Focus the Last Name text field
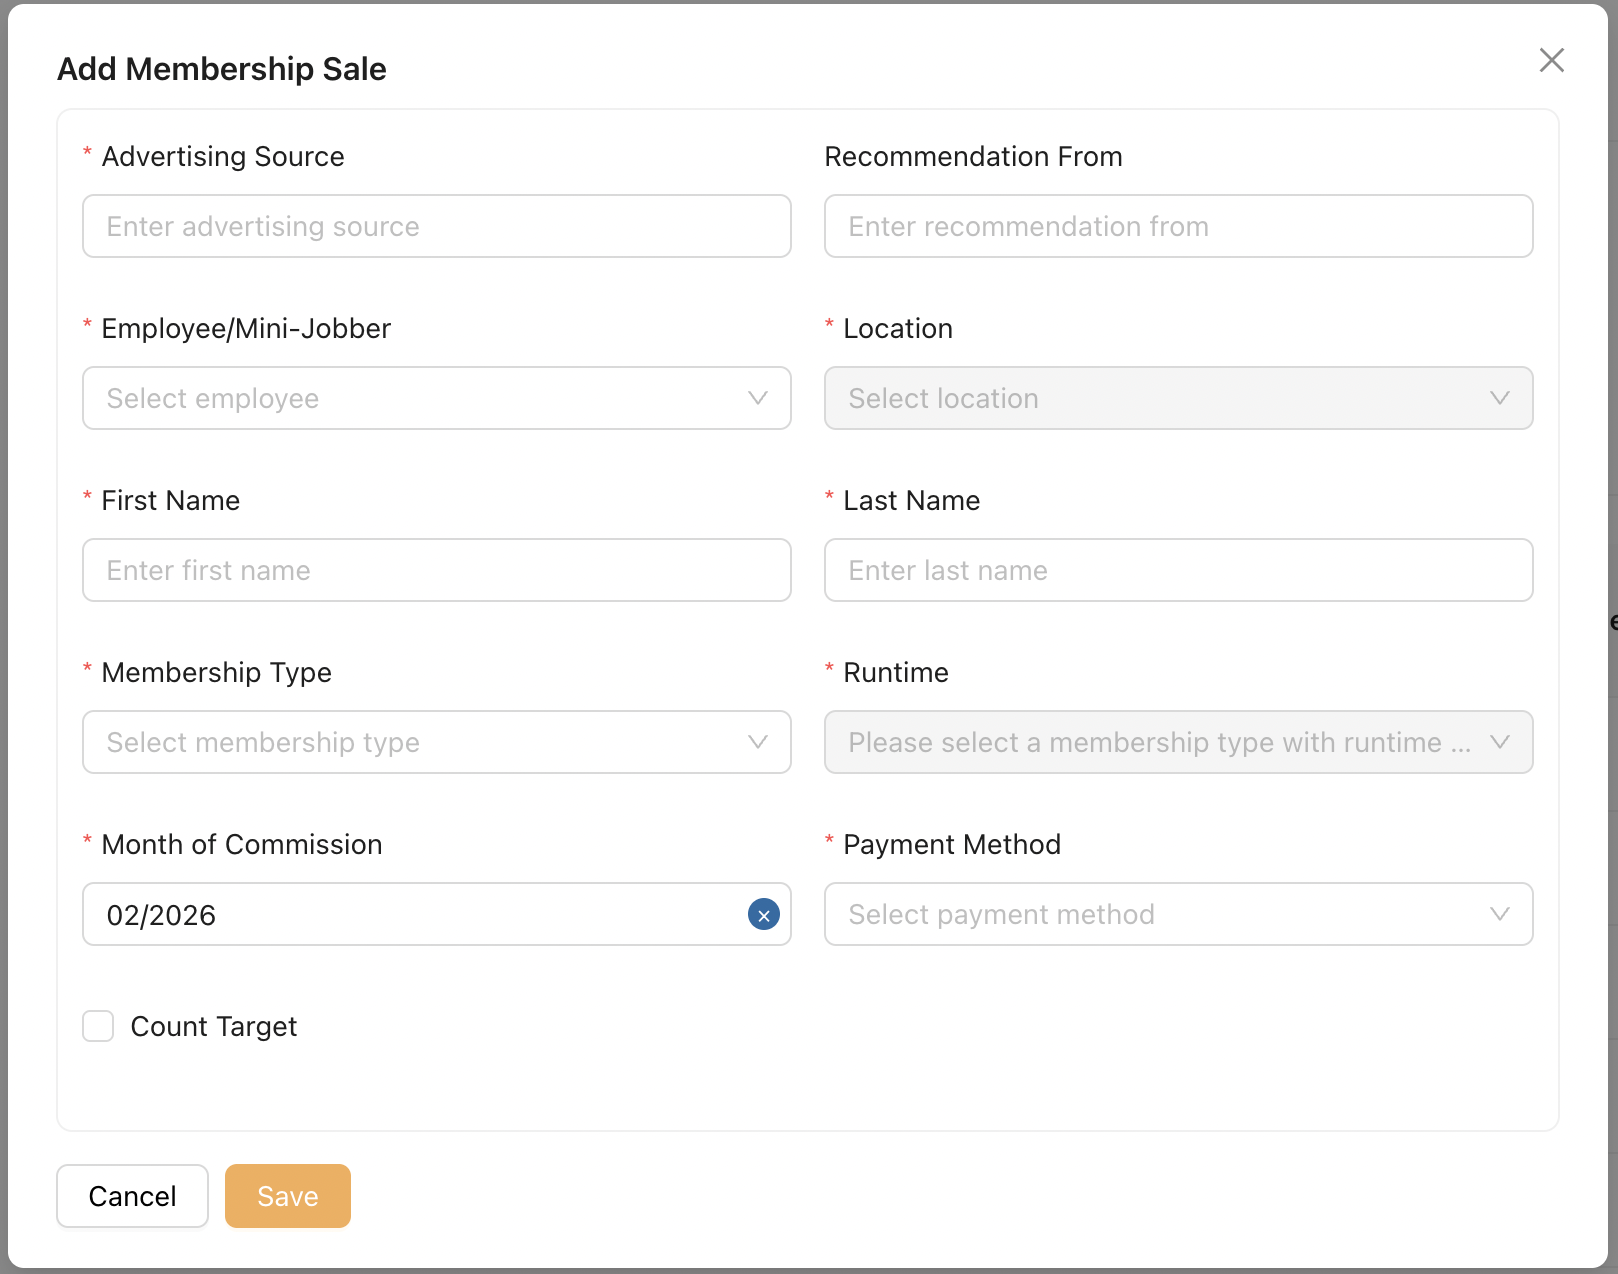 tap(1178, 570)
